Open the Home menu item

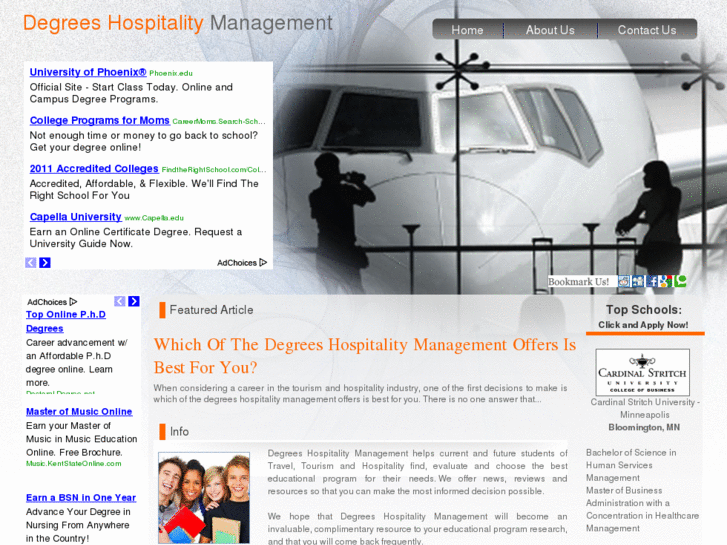pyautogui.click(x=467, y=30)
